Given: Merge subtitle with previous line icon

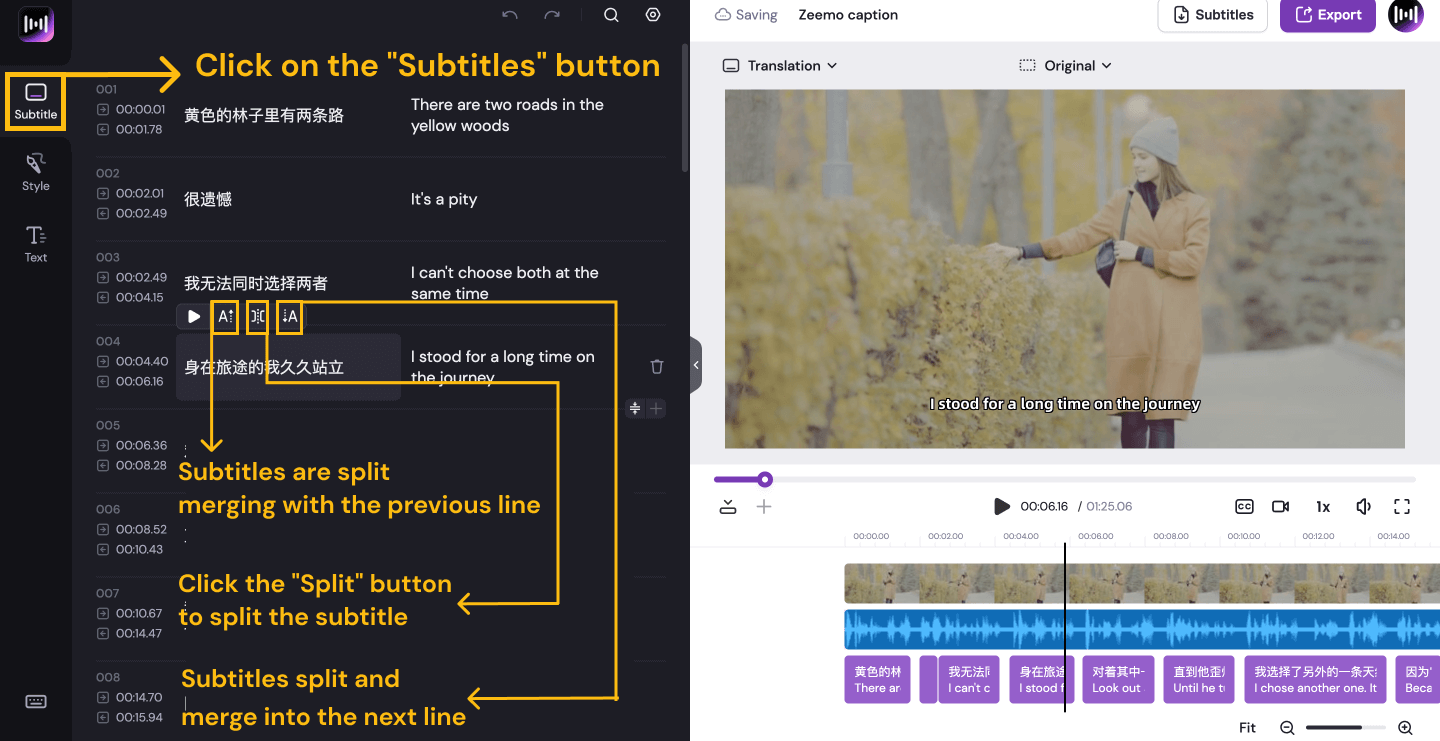Looking at the screenshot, I should pos(226,317).
